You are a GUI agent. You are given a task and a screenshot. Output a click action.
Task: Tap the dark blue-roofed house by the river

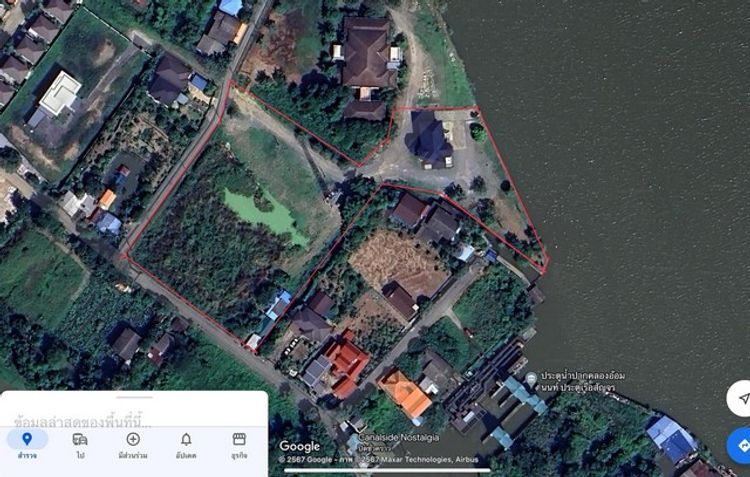[429, 138]
